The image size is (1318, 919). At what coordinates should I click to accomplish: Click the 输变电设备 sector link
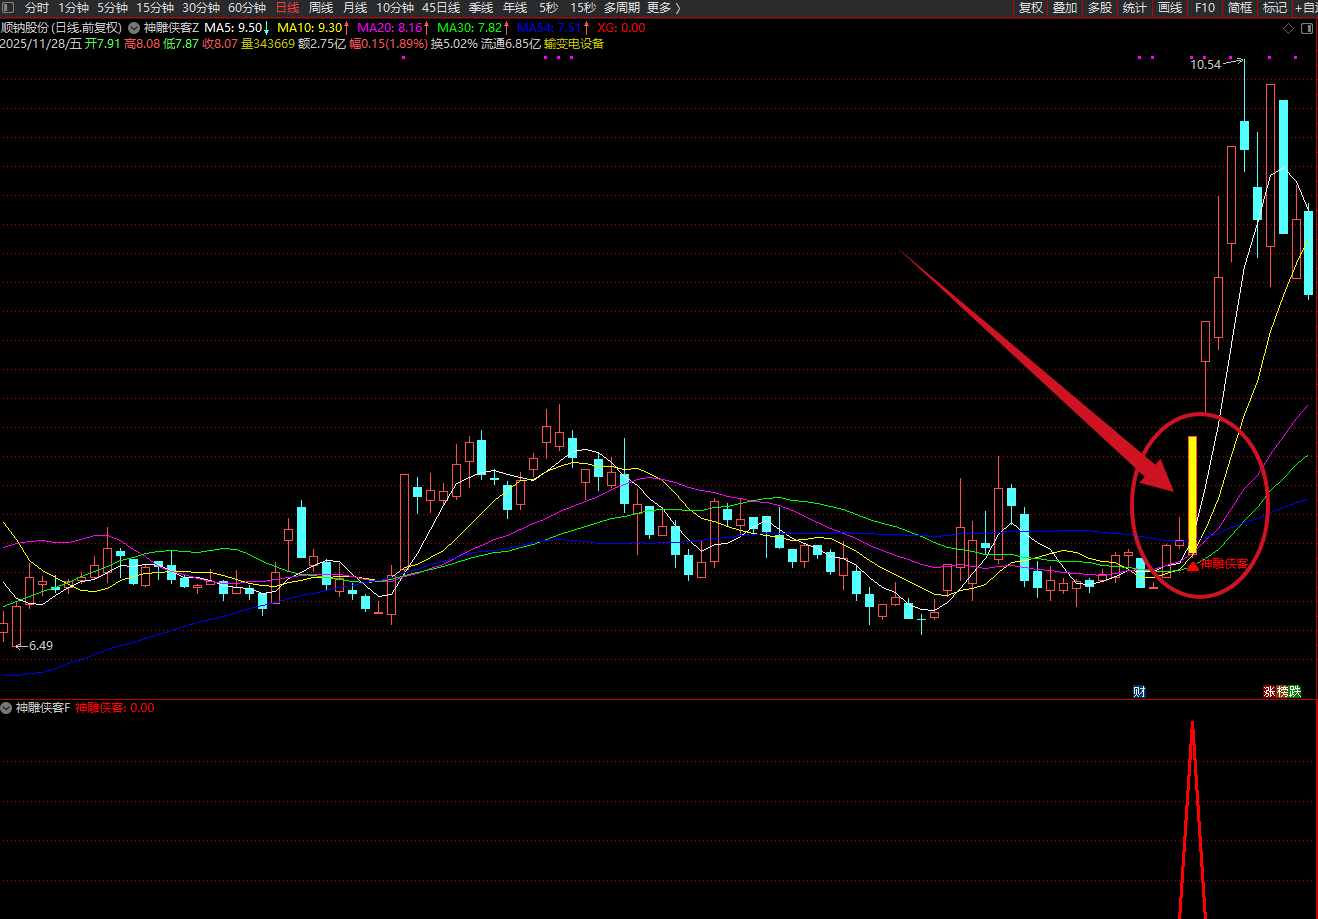[x=574, y=44]
